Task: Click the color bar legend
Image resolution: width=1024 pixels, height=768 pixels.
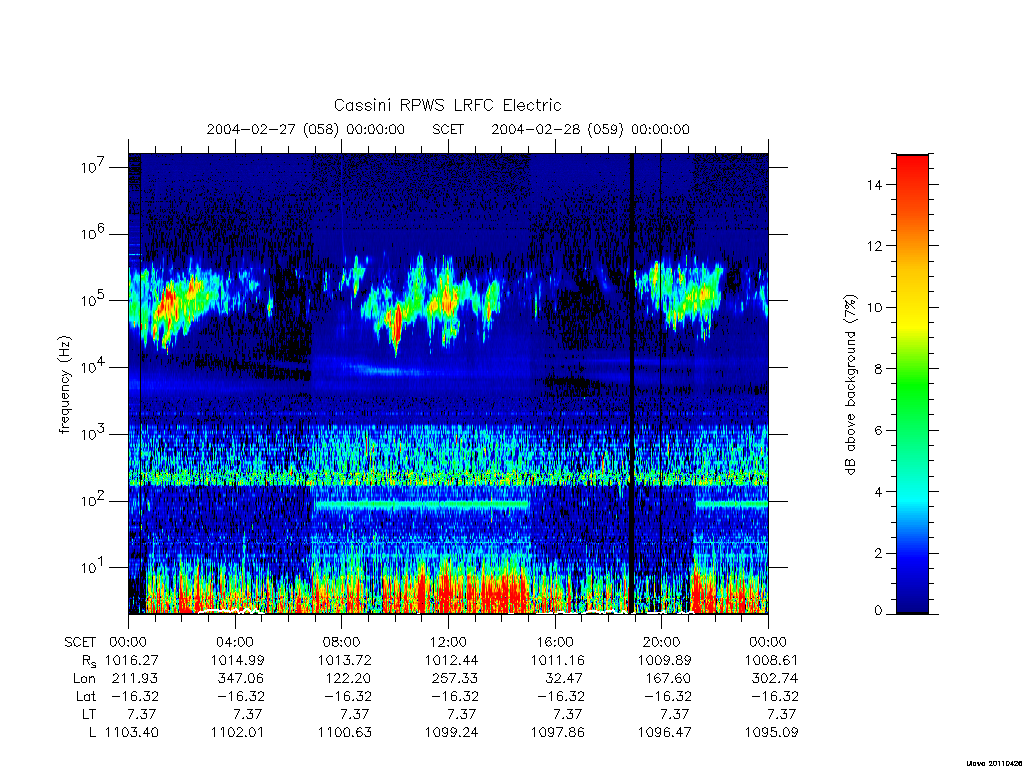Action: coord(912,384)
